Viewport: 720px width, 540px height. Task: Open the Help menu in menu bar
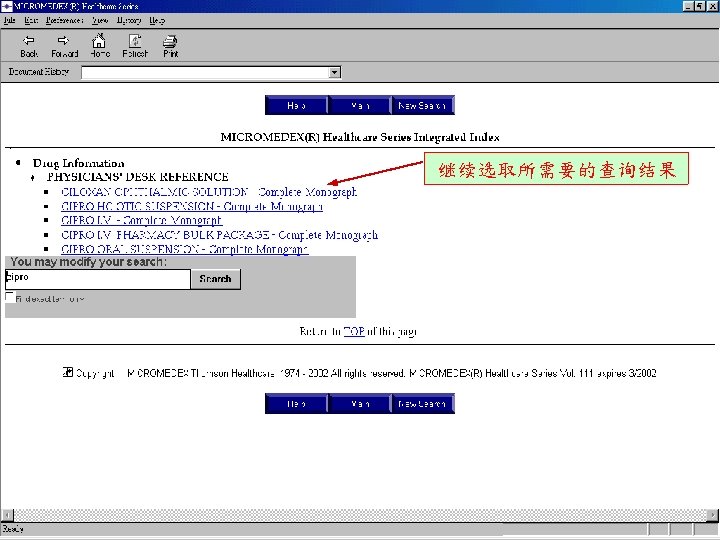click(x=157, y=21)
